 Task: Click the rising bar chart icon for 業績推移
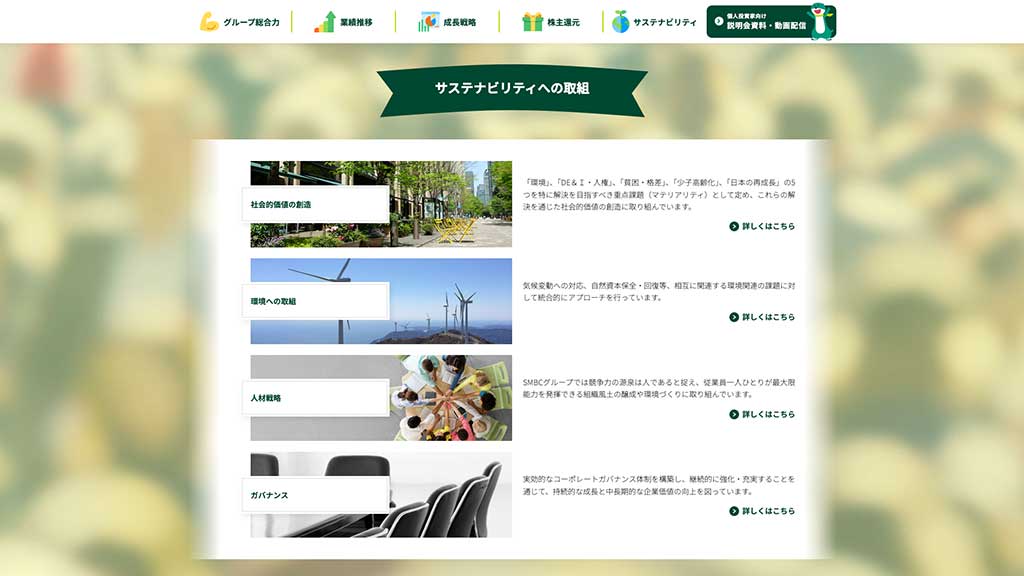tap(325, 21)
